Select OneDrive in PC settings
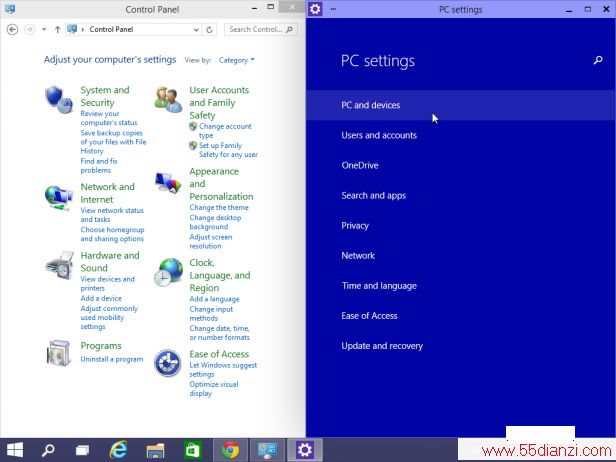Image resolution: width=616 pixels, height=462 pixels. click(460, 165)
